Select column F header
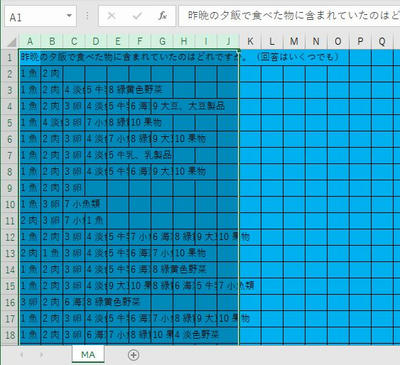The height and width of the screenshot is (365, 400). 140,41
